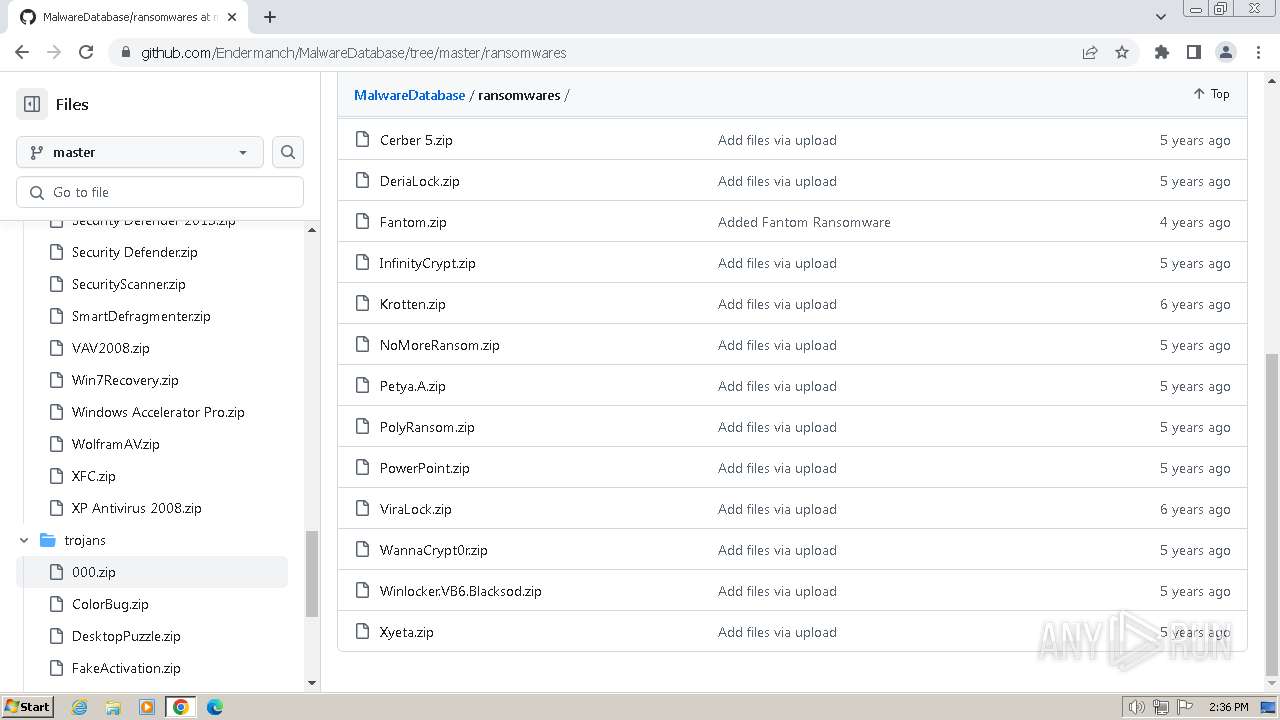This screenshot has width=1280, height=720.
Task: Collapse the trojans folder chevron
Action: 24,540
